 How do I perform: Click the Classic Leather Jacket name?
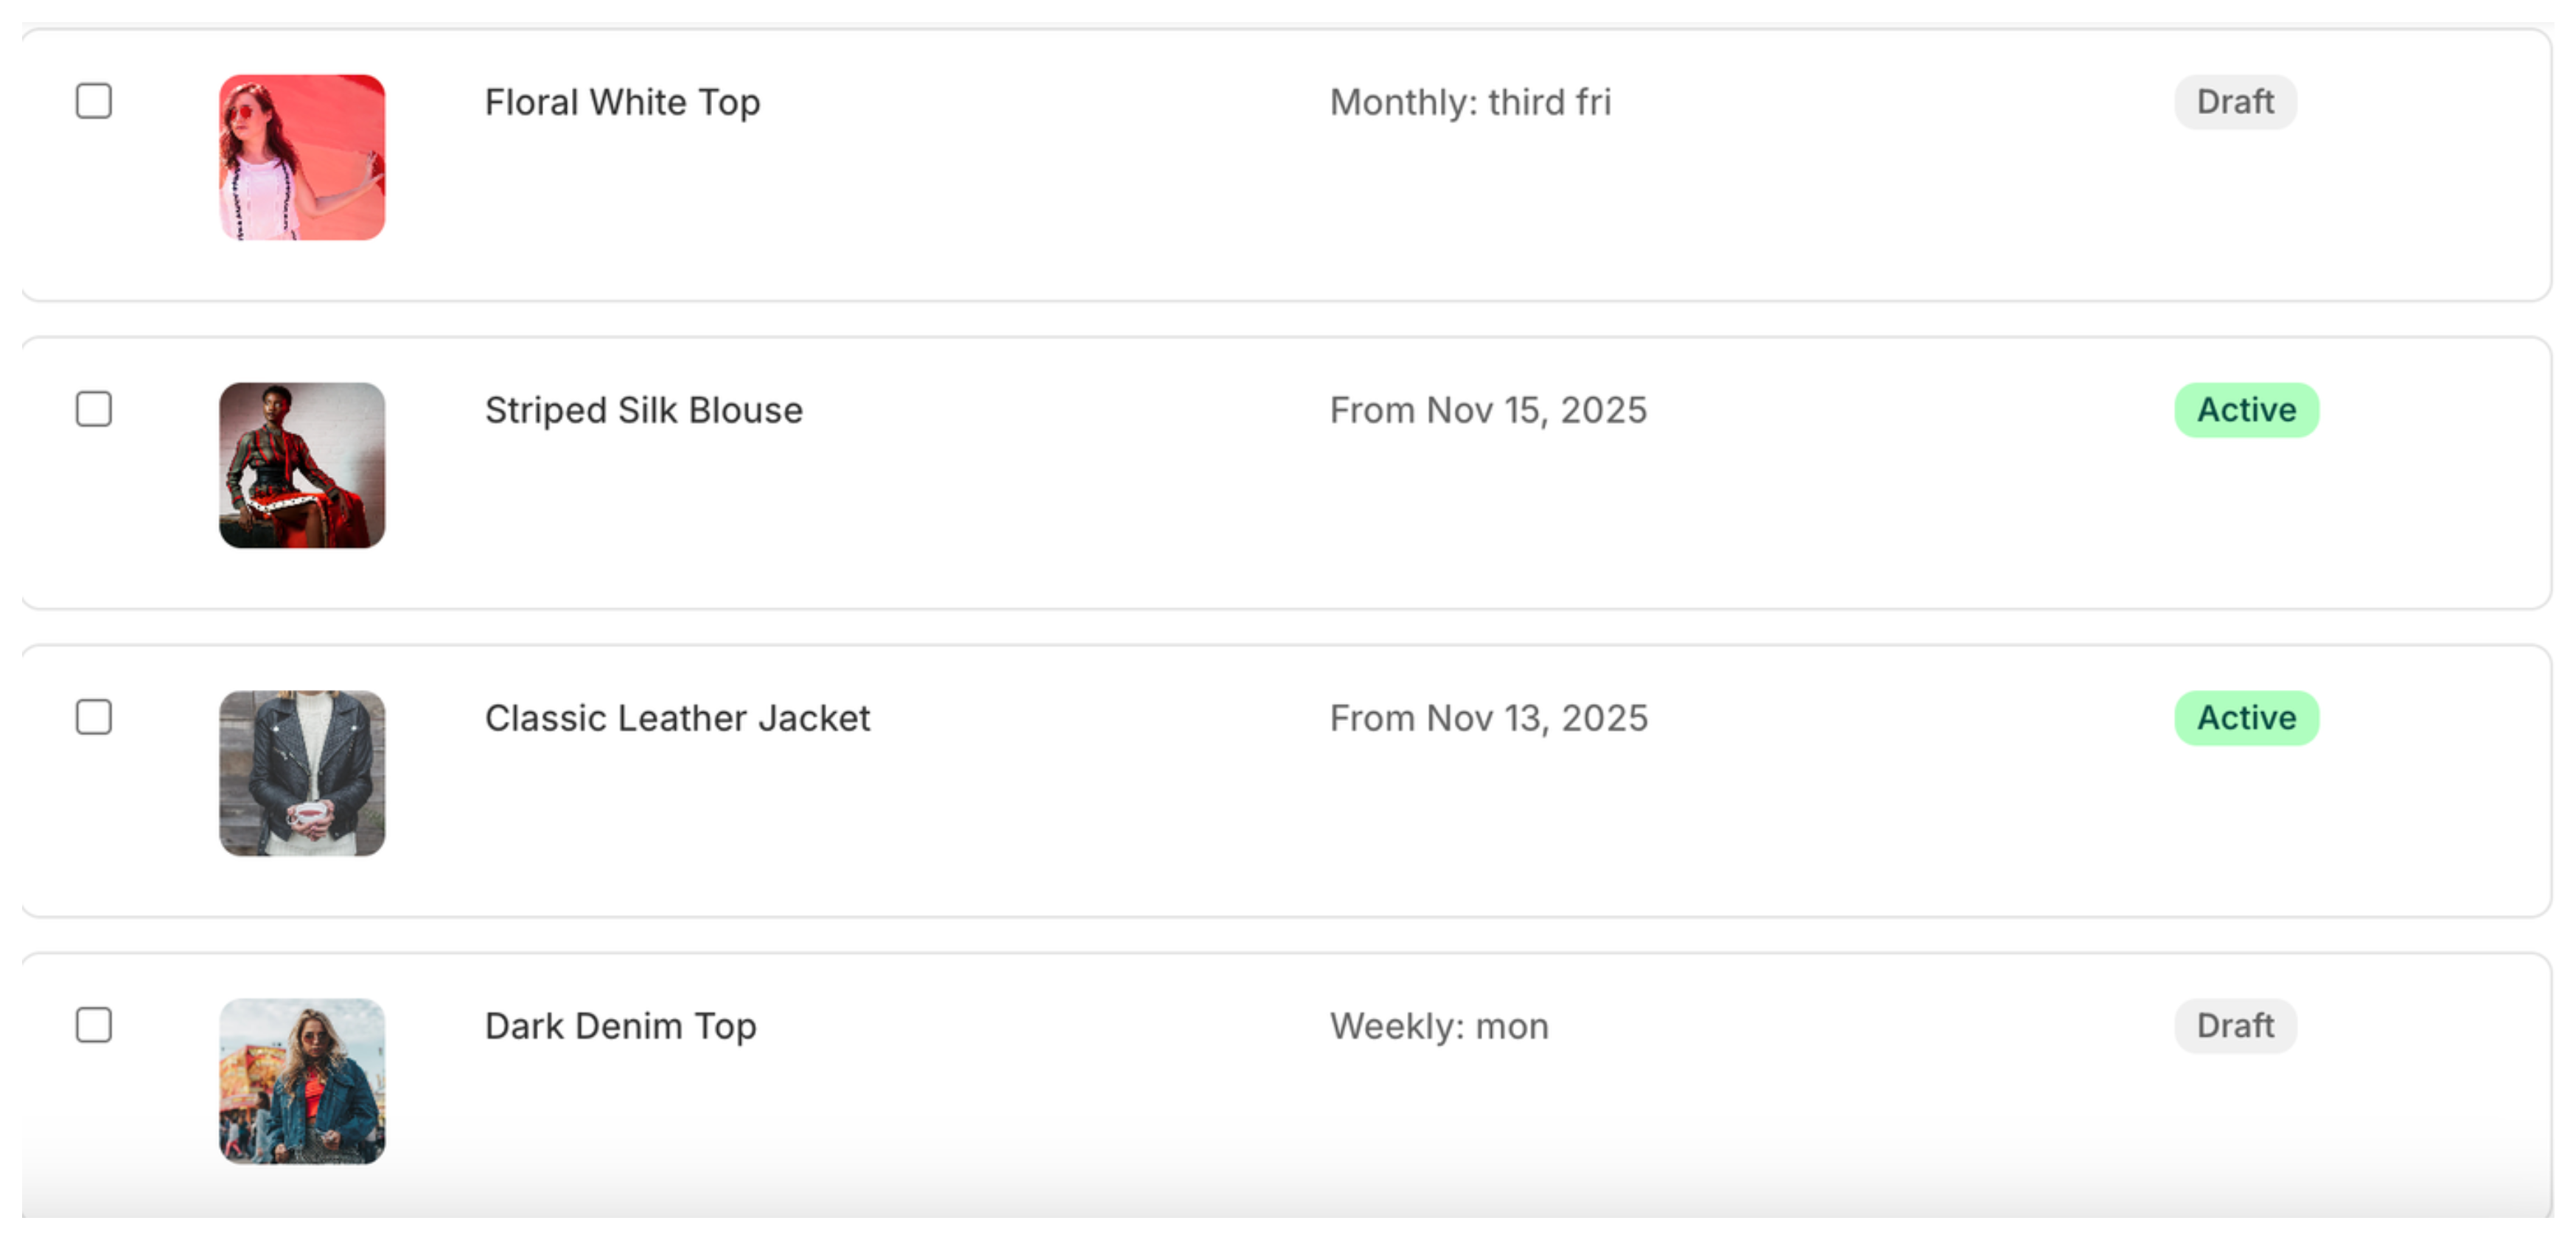(x=678, y=717)
